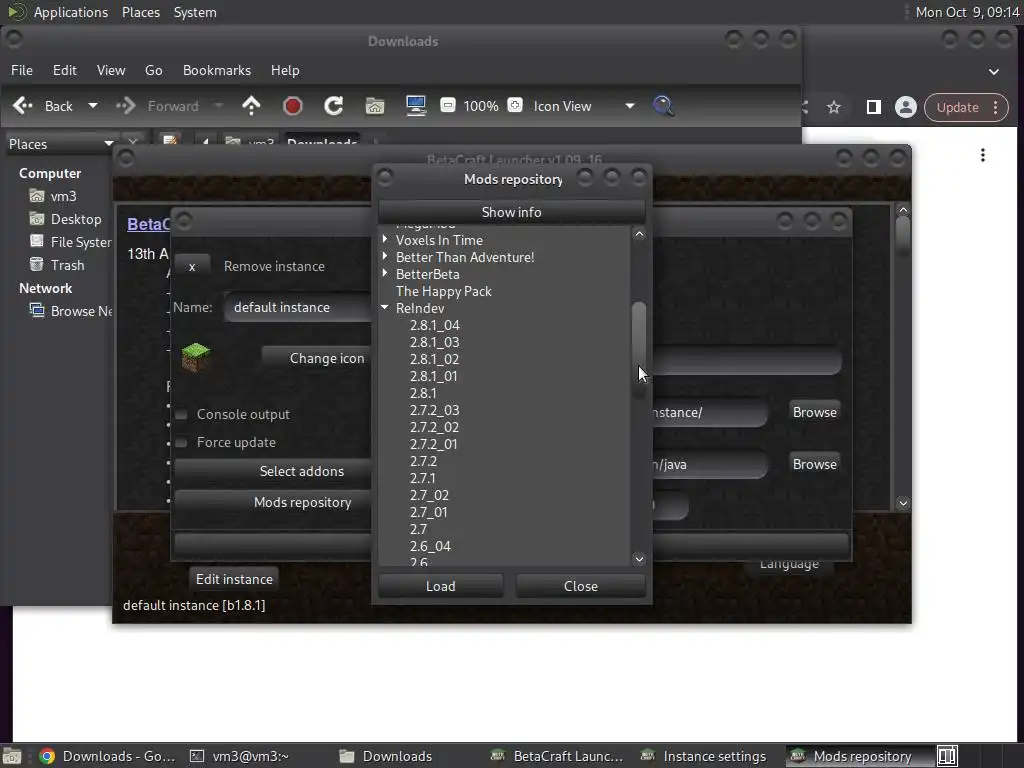Zoom out with the minus icon
The width and height of the screenshot is (1024, 768).
[447, 105]
